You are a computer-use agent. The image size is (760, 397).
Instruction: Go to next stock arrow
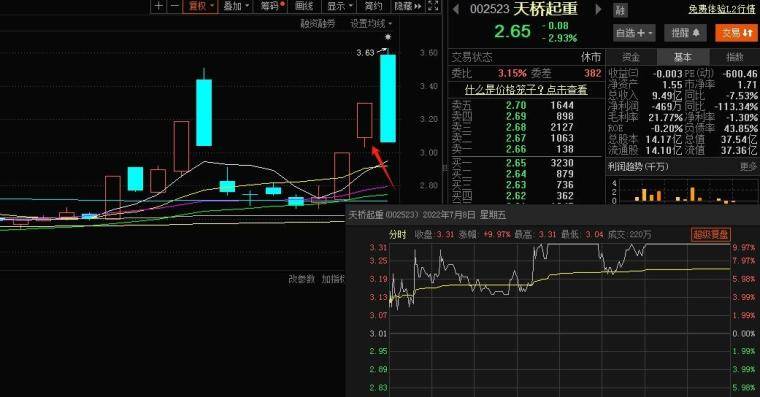point(598,9)
